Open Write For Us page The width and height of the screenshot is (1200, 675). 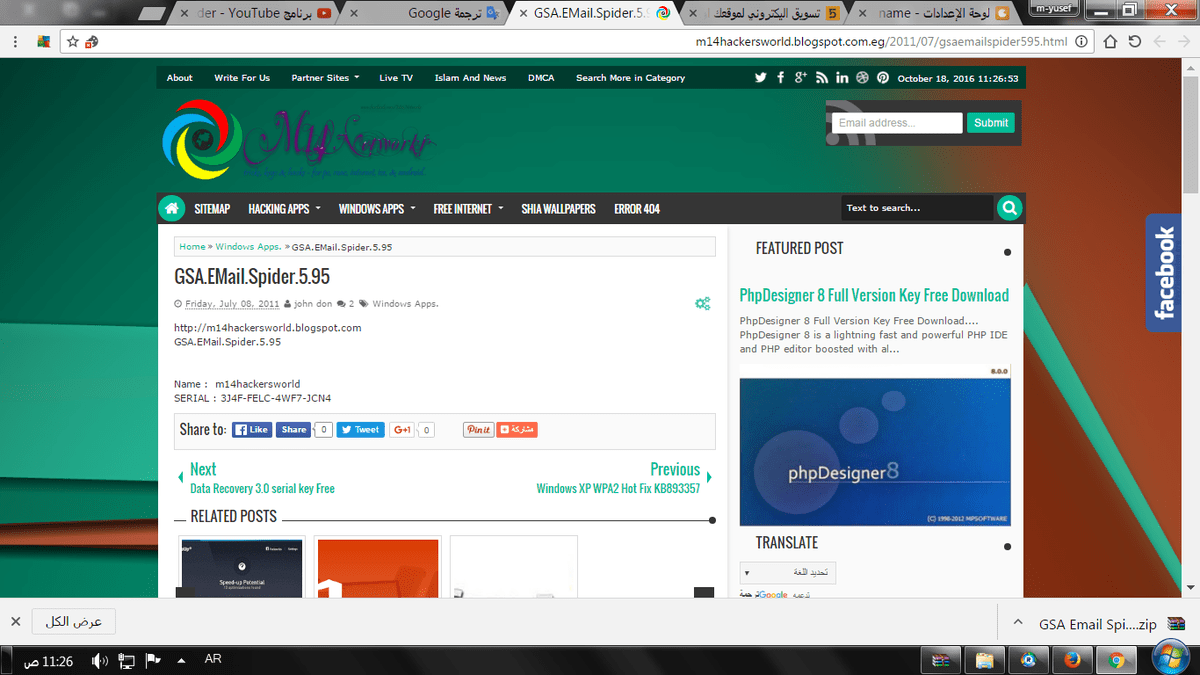(242, 78)
